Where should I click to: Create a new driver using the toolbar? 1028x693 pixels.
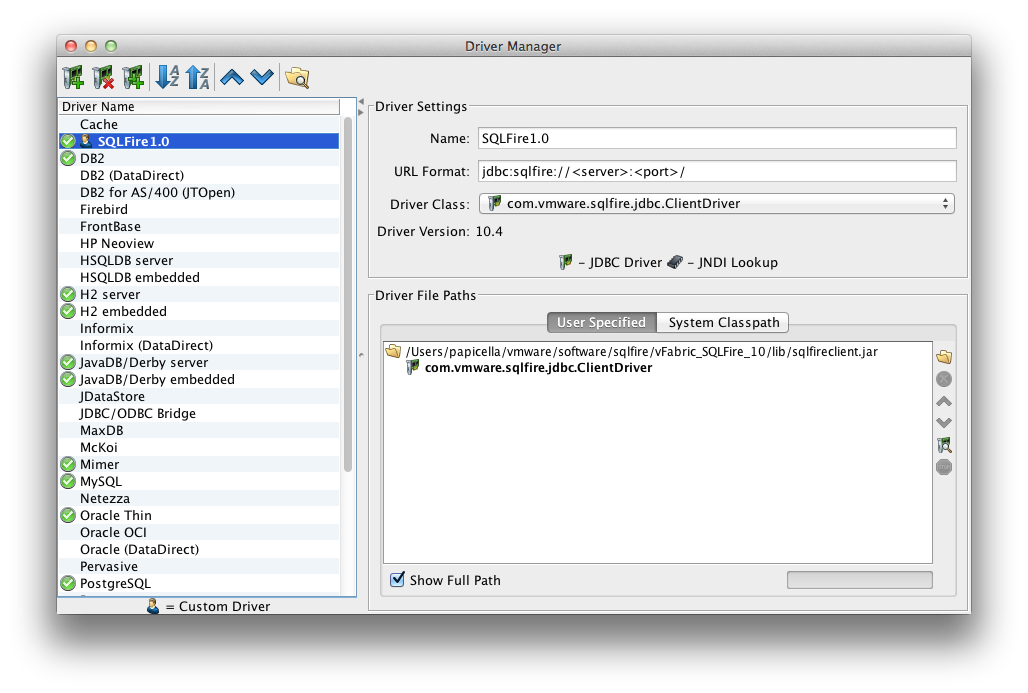[x=74, y=77]
